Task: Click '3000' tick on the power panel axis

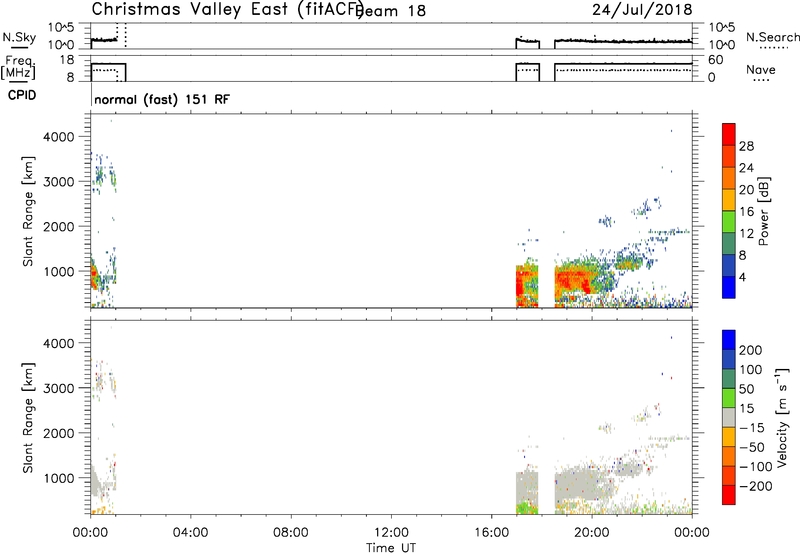Action: click(59, 182)
